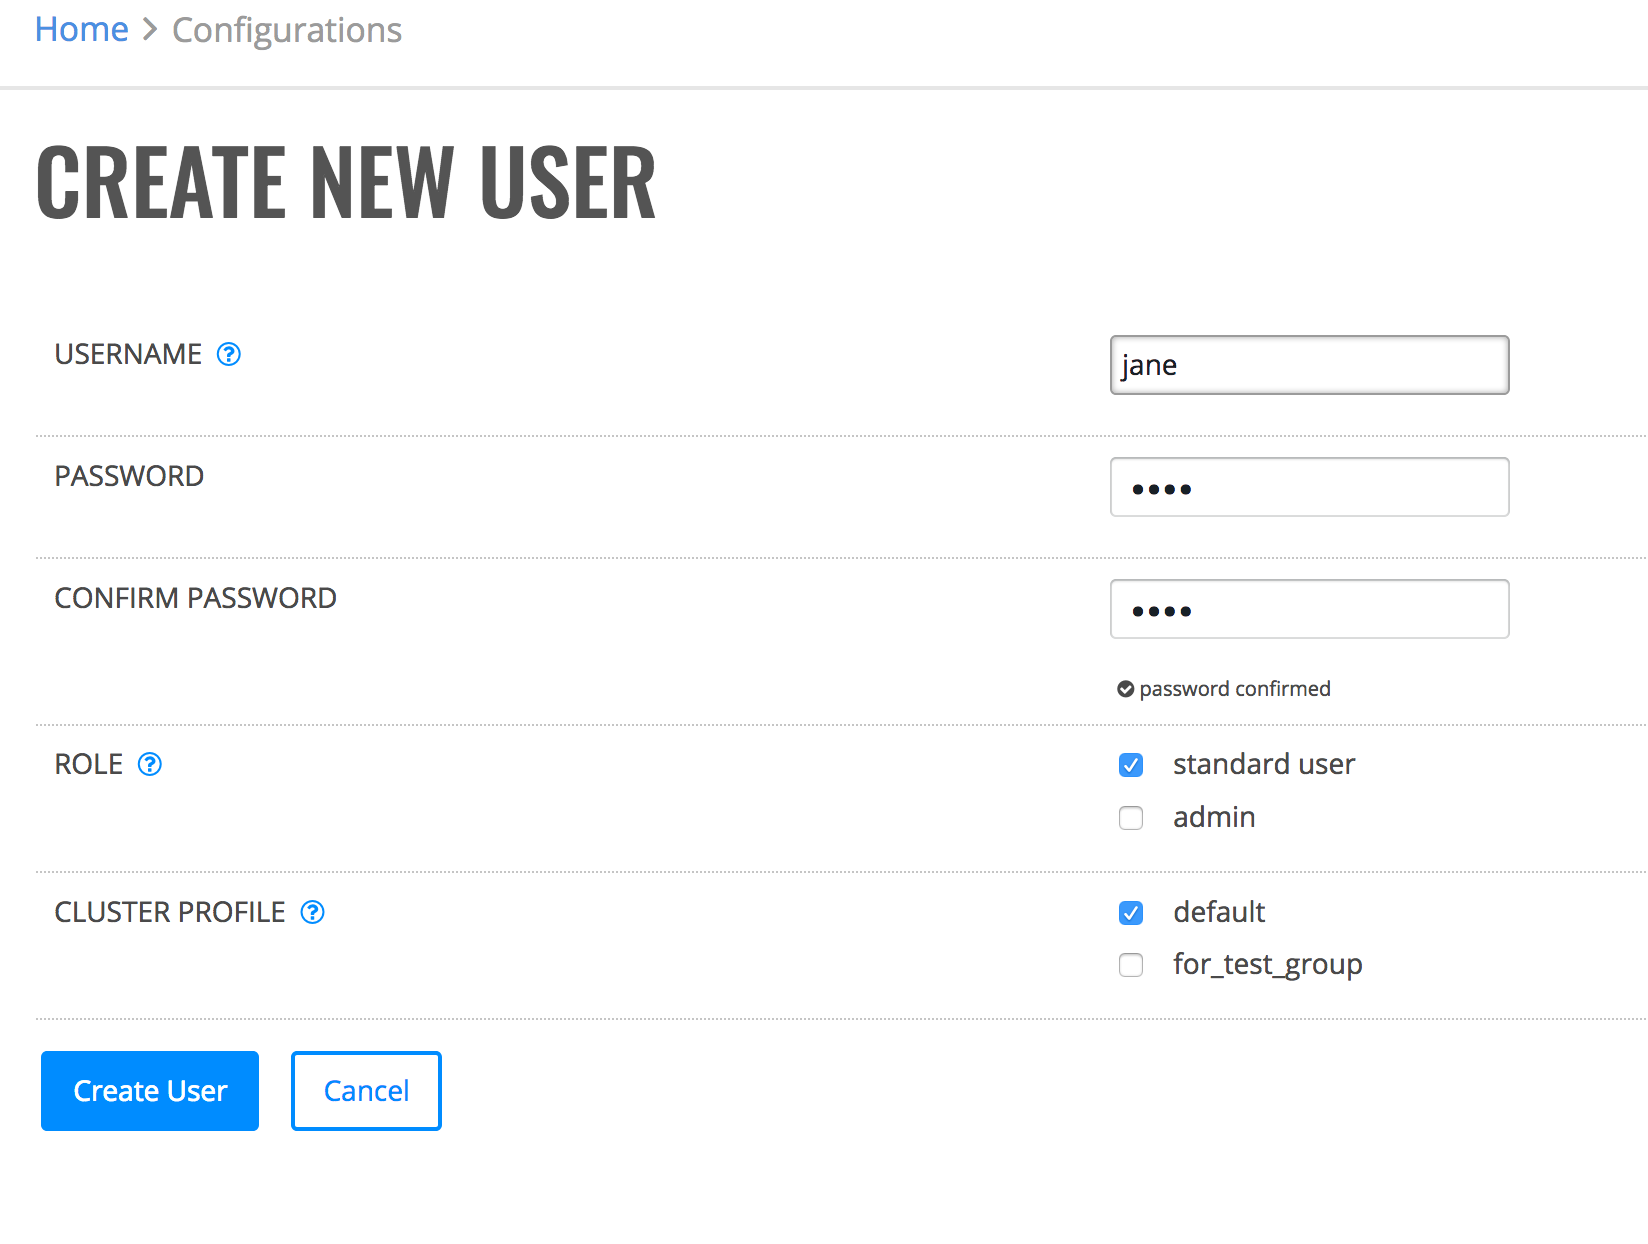Click the 'admin' label text

pyautogui.click(x=1214, y=817)
